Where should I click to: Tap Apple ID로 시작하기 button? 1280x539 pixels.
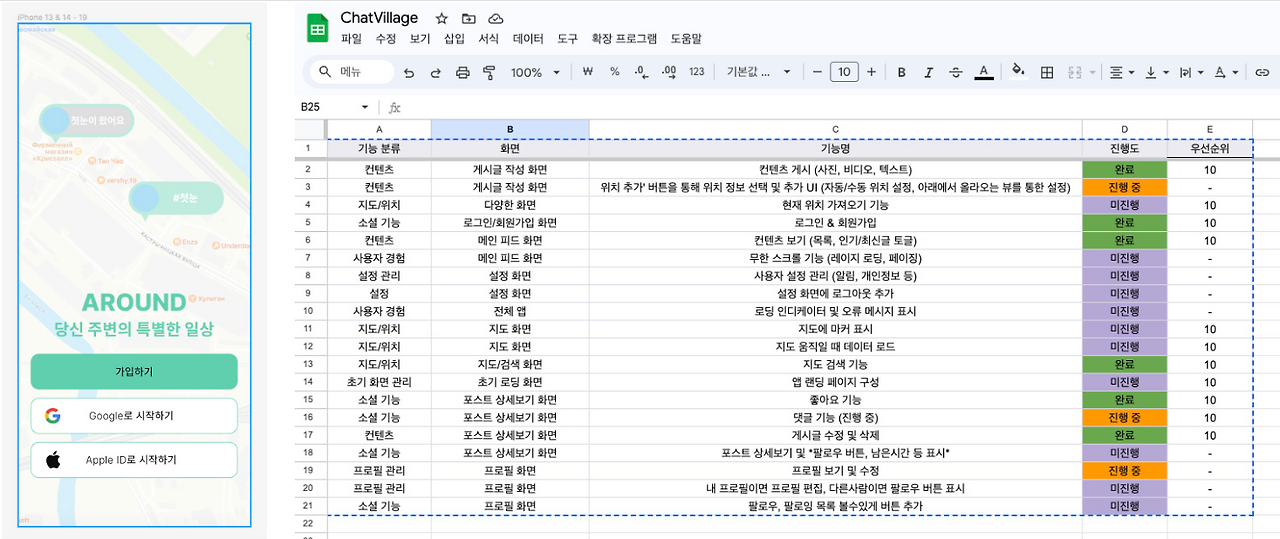click(x=134, y=460)
